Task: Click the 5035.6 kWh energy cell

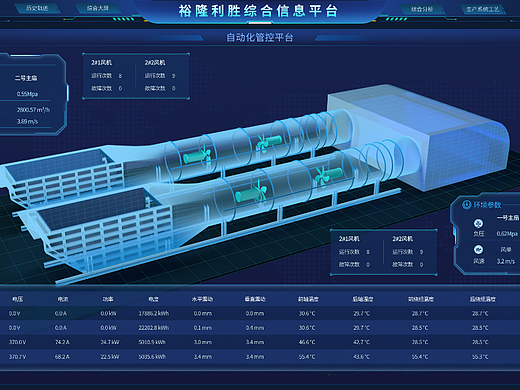Action: [x=152, y=357]
